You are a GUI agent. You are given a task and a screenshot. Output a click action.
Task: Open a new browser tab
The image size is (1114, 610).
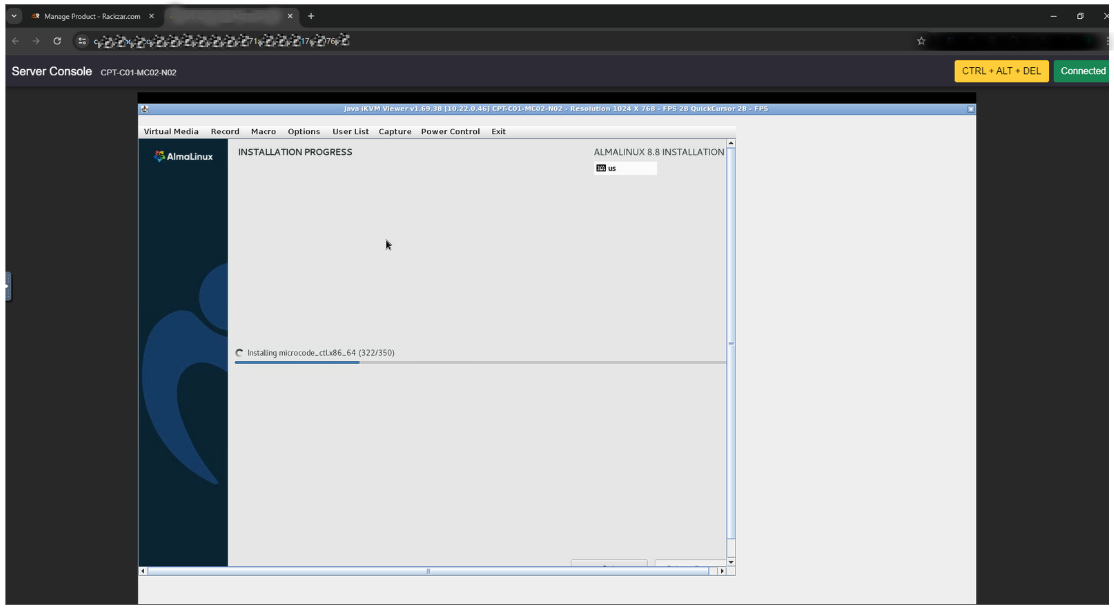[311, 16]
